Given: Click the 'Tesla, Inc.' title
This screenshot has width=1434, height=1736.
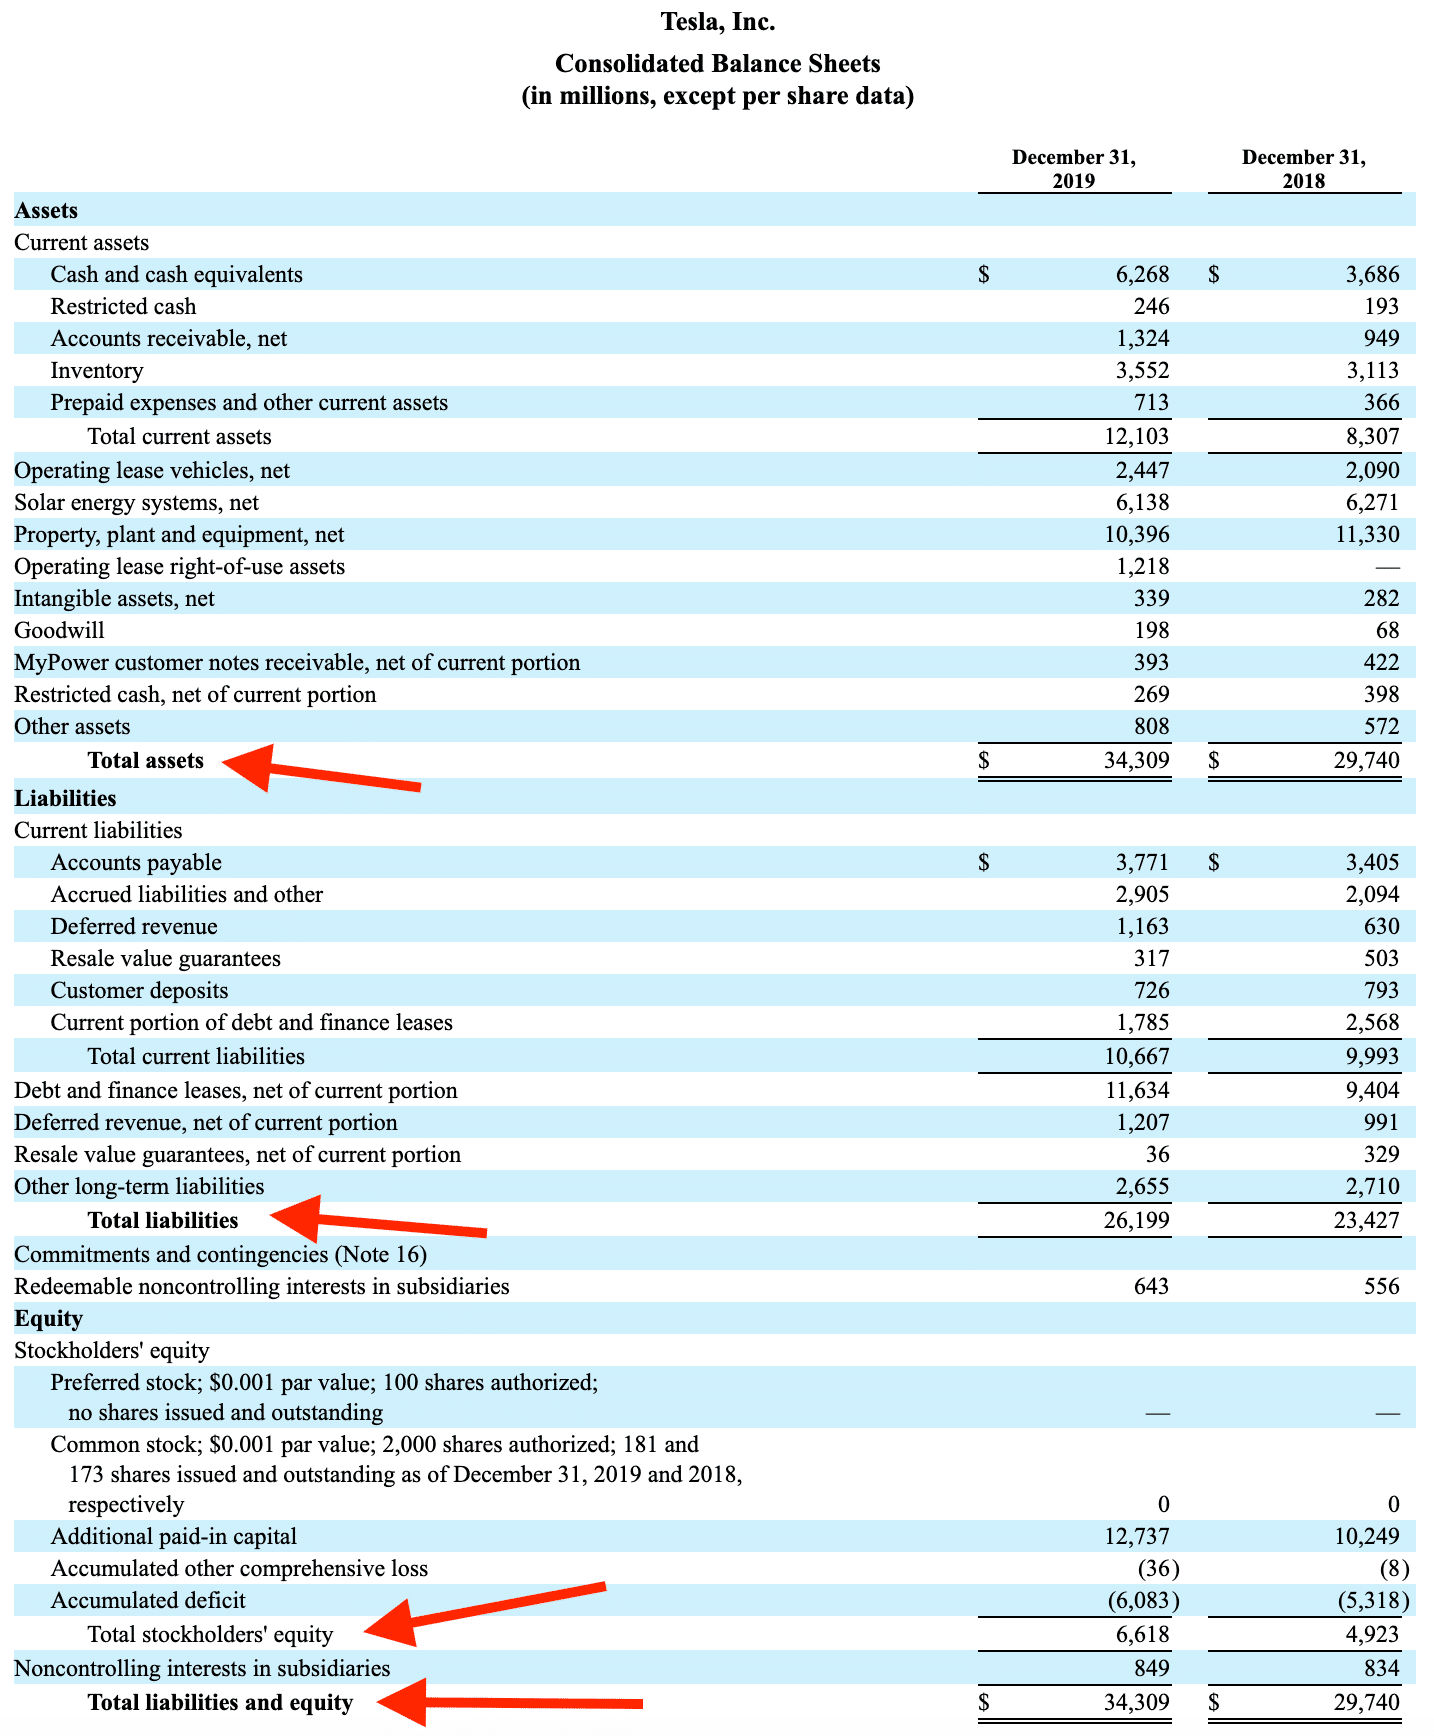Looking at the screenshot, I should pos(718,22).
